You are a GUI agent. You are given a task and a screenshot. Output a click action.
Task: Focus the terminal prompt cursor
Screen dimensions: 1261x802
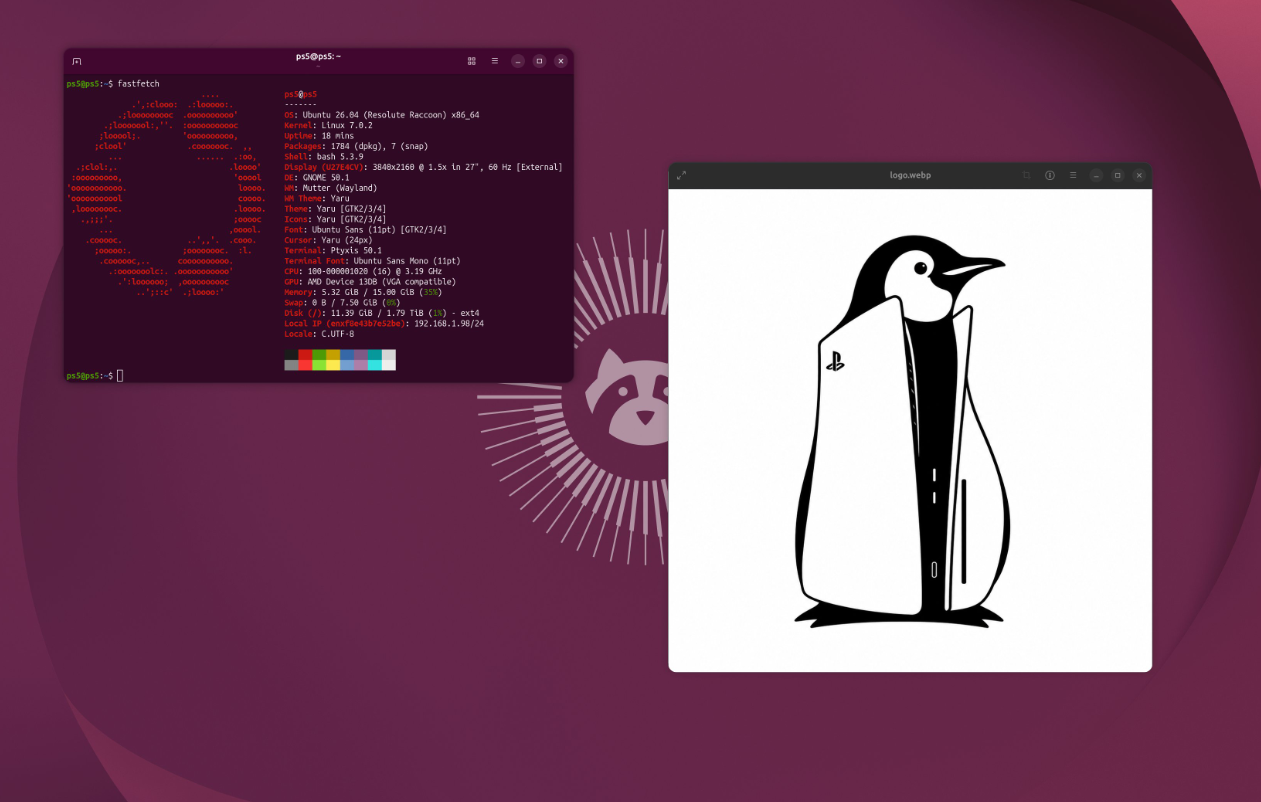[120, 375]
